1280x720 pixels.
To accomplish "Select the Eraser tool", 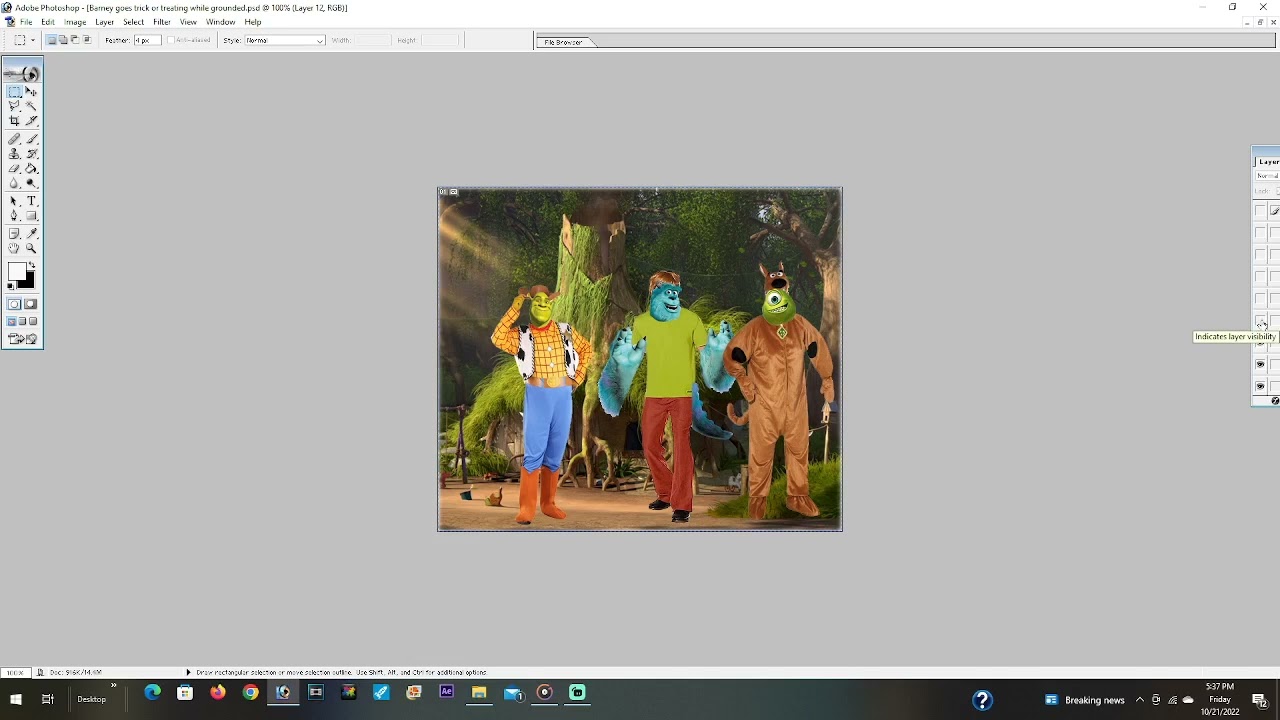I will click(15, 168).
